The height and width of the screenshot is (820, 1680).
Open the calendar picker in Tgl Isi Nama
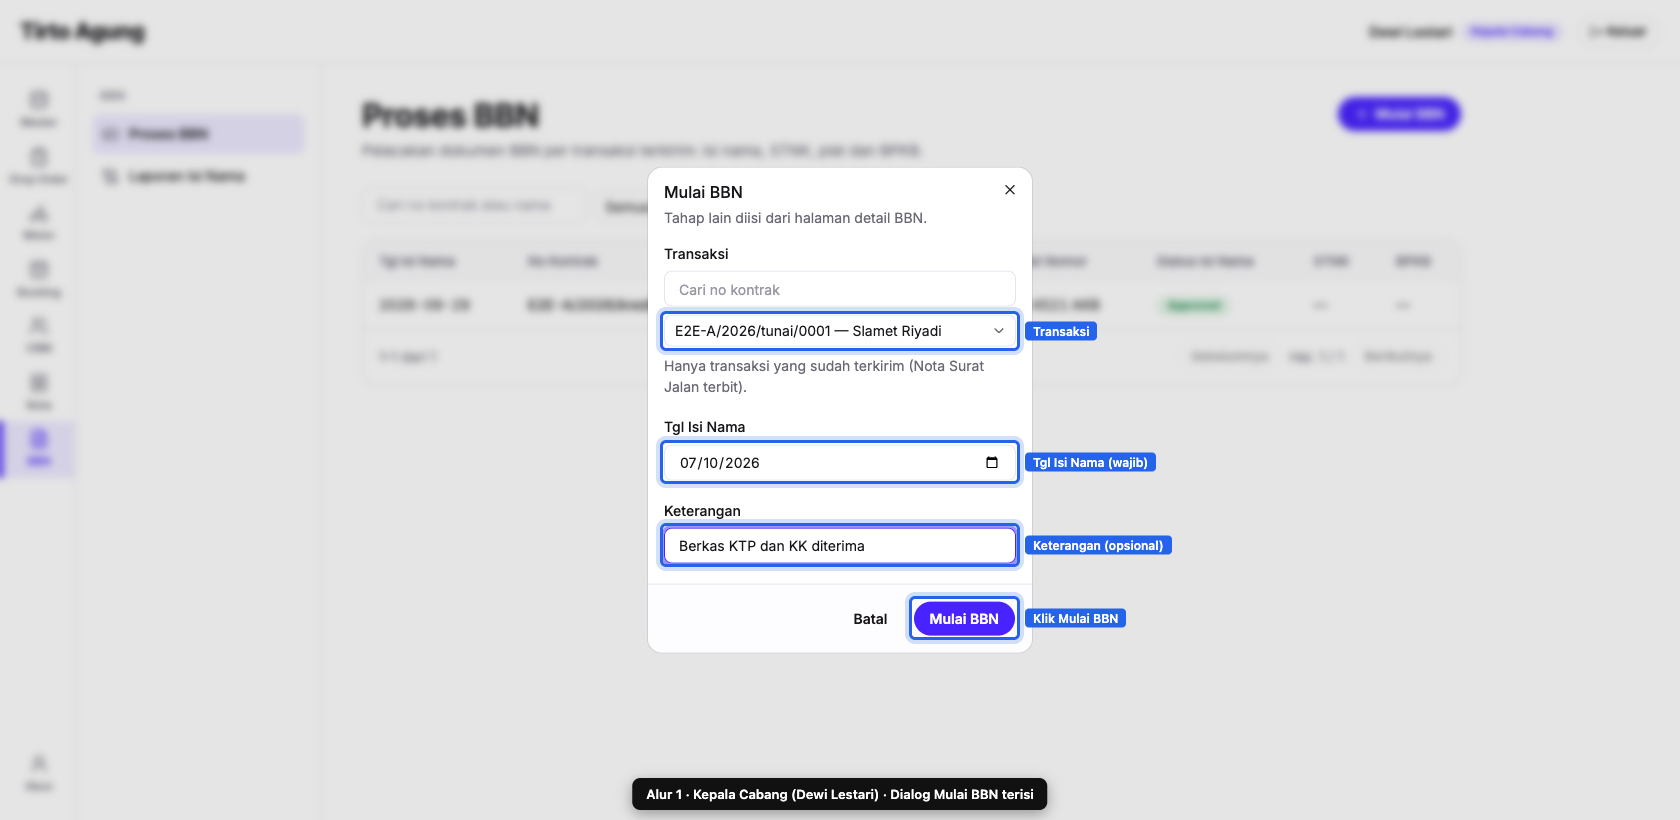coord(992,462)
